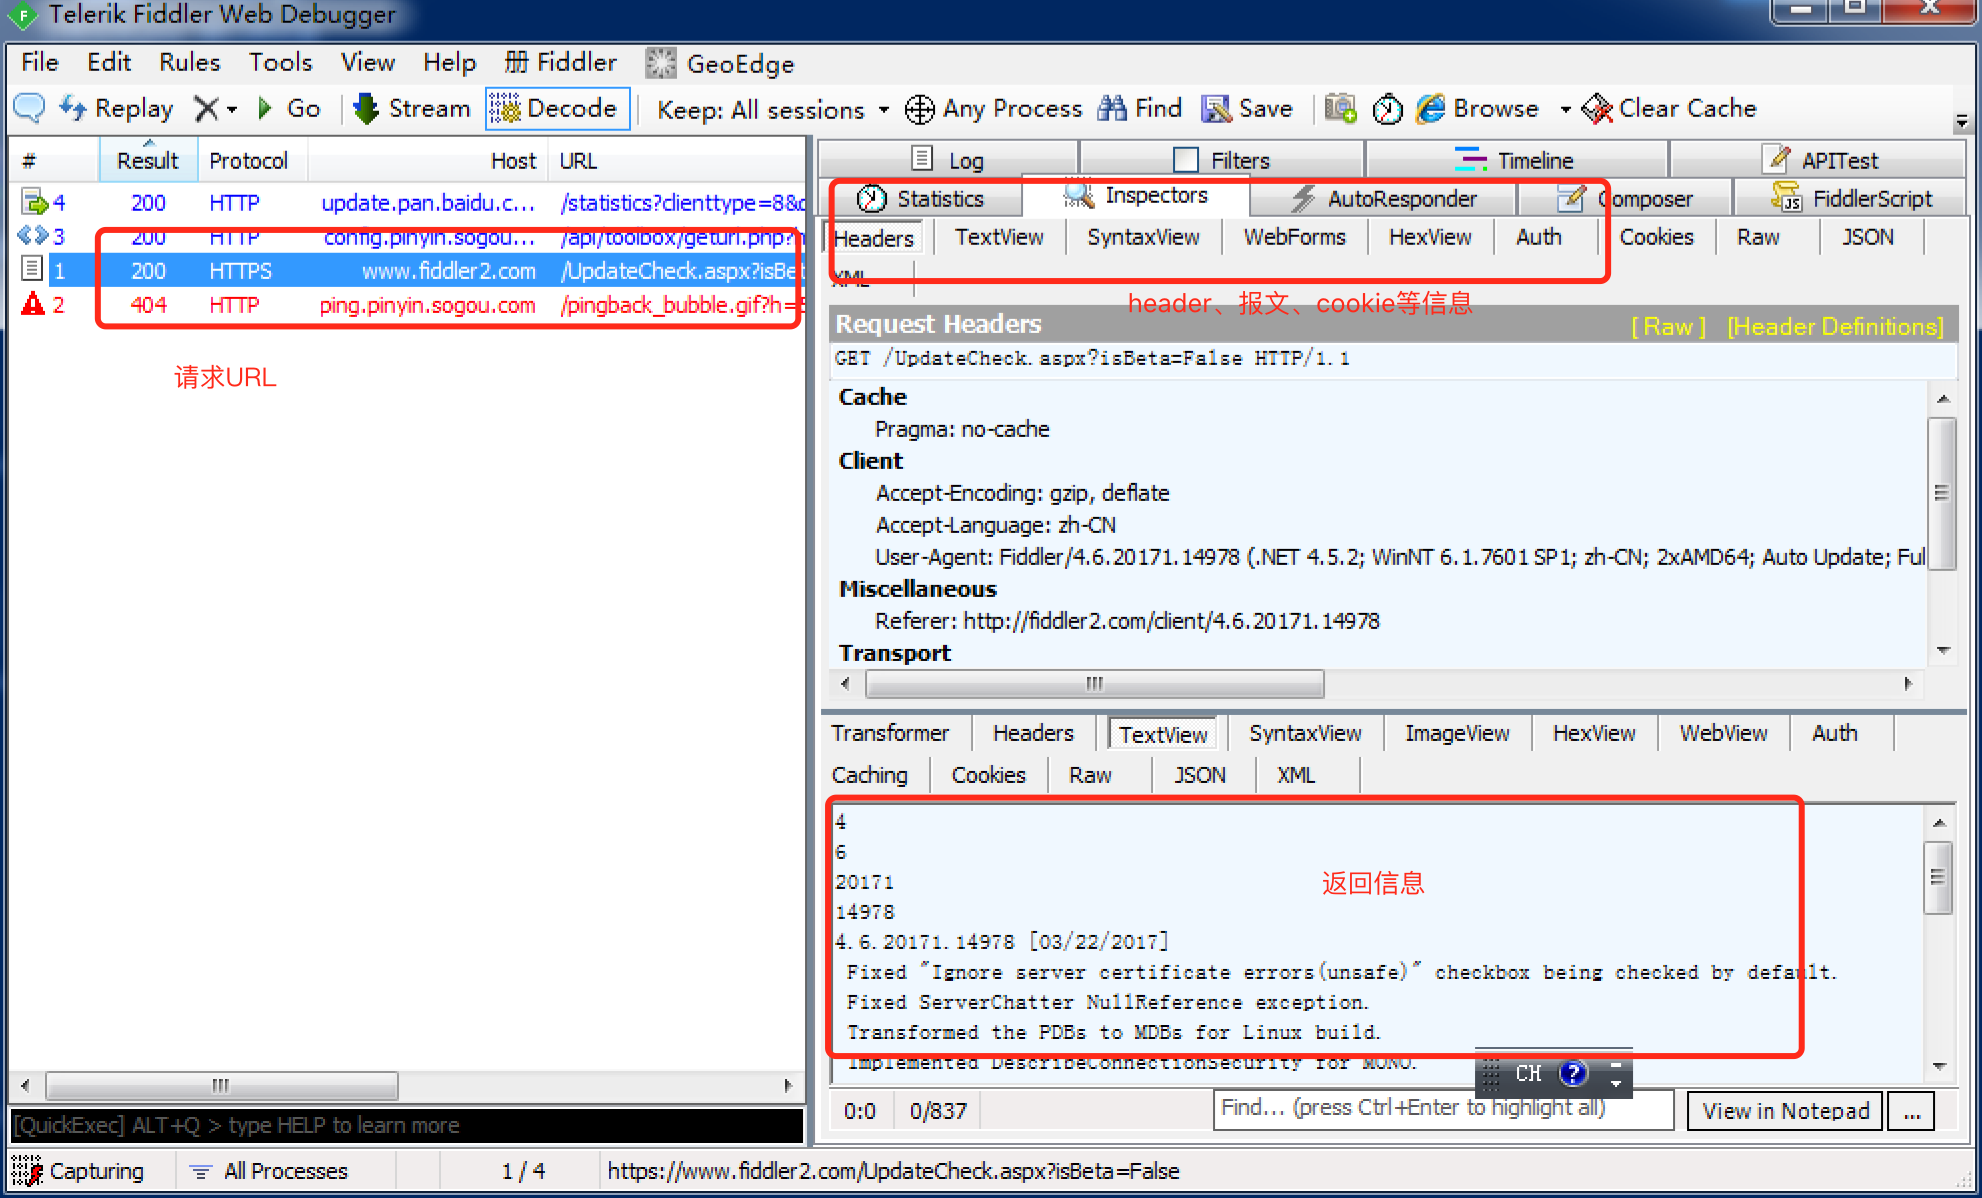Click the [Header Definitions] link

pos(1835,326)
